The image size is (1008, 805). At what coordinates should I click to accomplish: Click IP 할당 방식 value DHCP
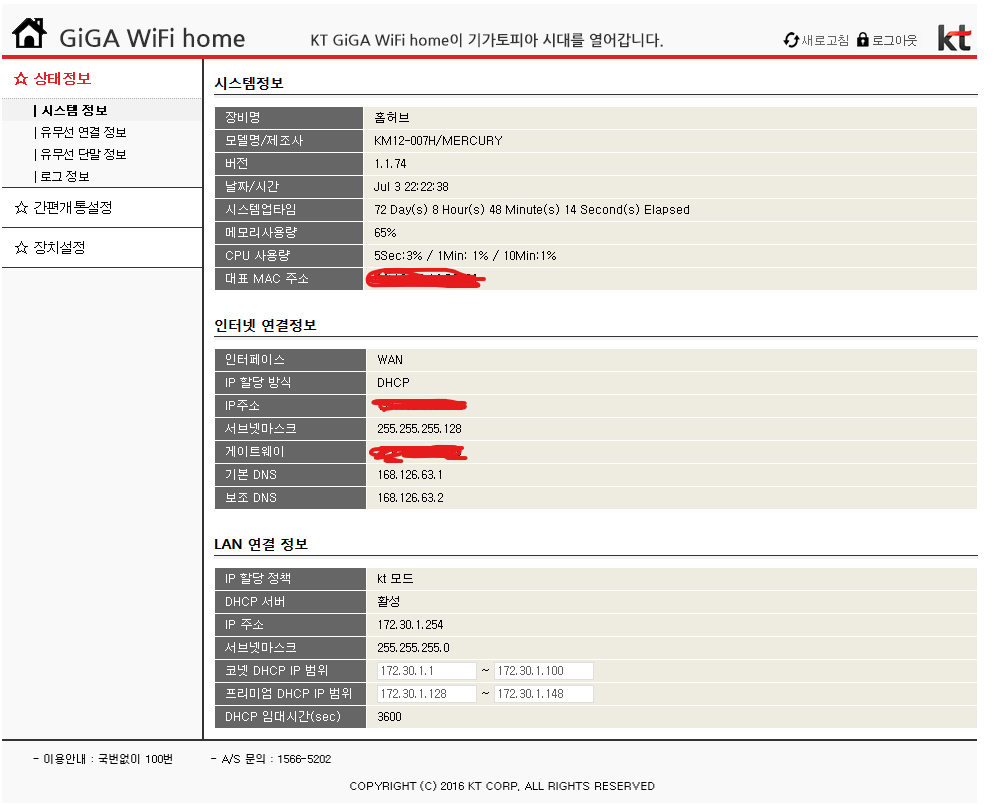393,383
